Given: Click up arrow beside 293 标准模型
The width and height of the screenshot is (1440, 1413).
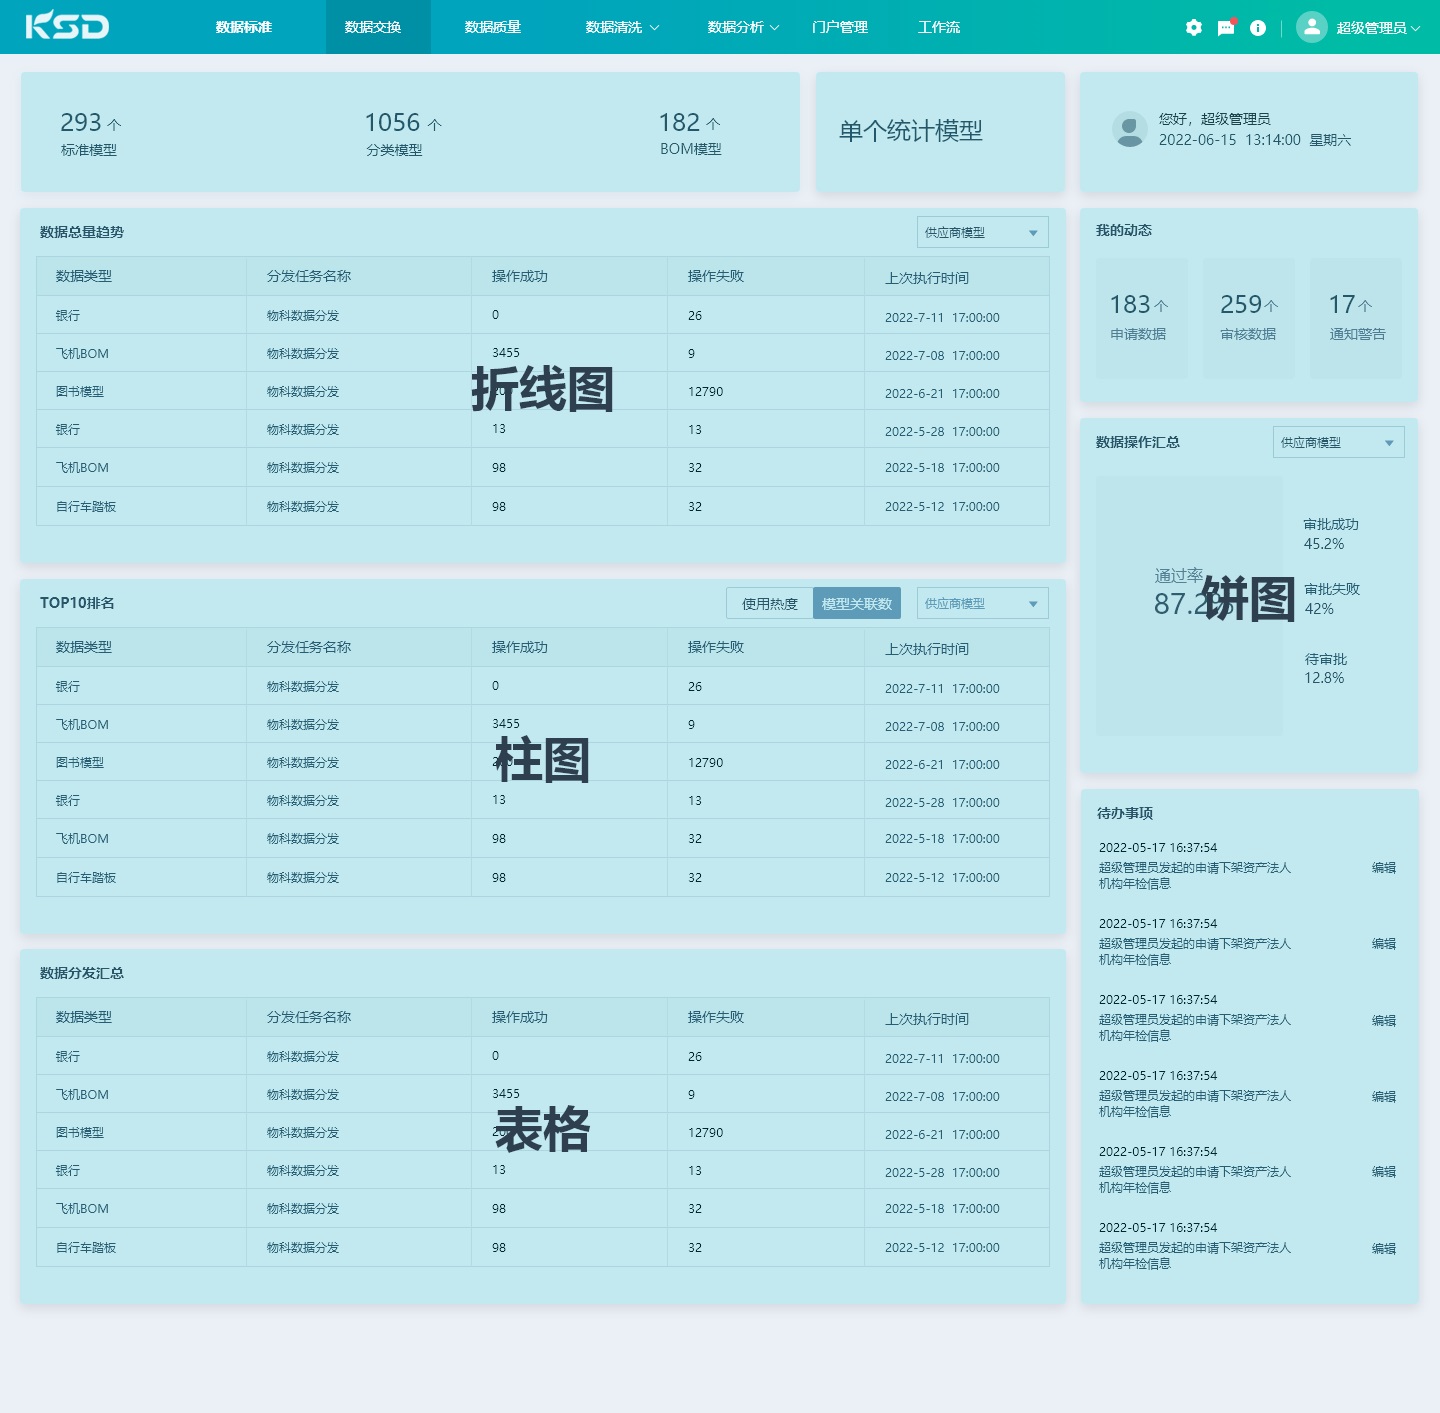Looking at the screenshot, I should 114,124.
